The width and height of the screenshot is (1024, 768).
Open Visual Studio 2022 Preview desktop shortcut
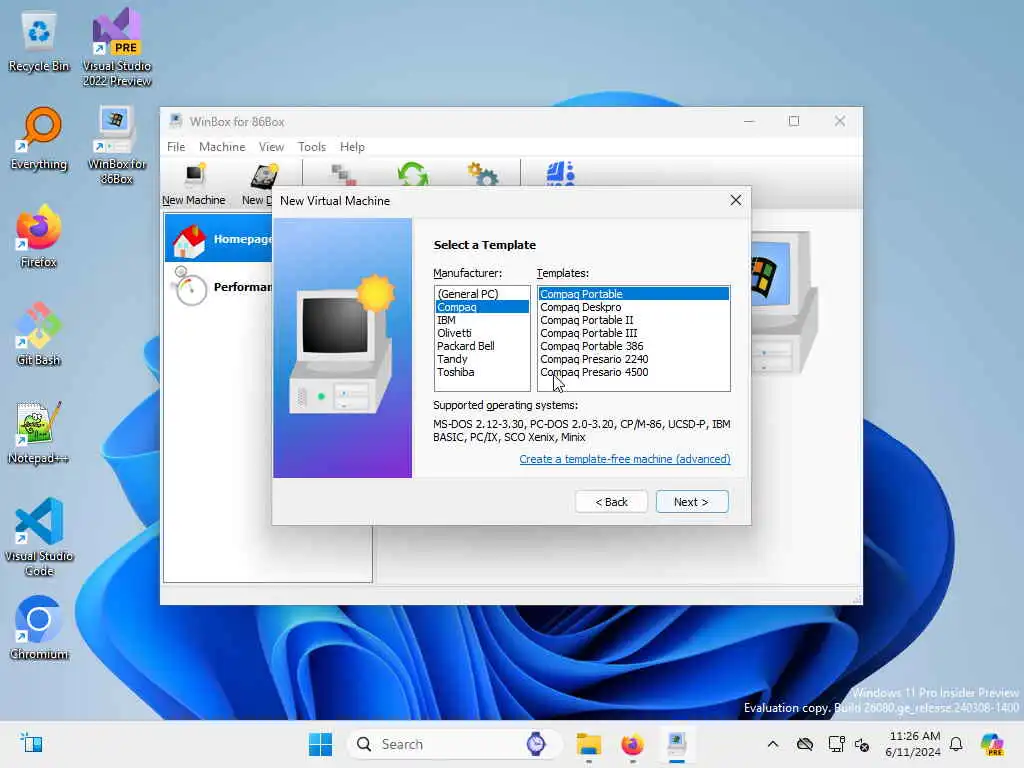pos(117,48)
